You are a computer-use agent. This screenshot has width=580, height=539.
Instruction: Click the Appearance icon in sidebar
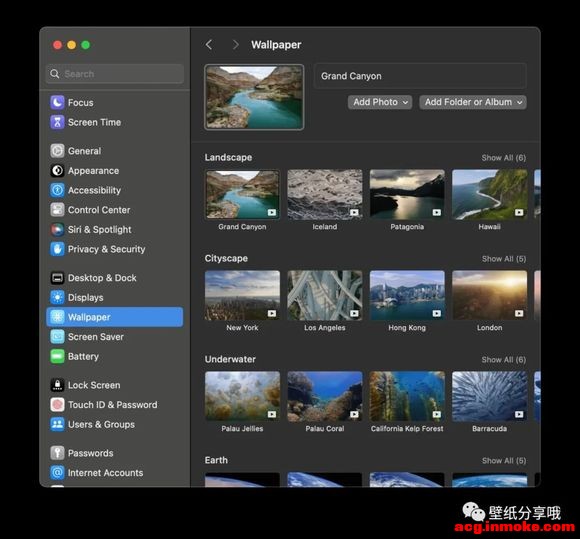tap(57, 171)
